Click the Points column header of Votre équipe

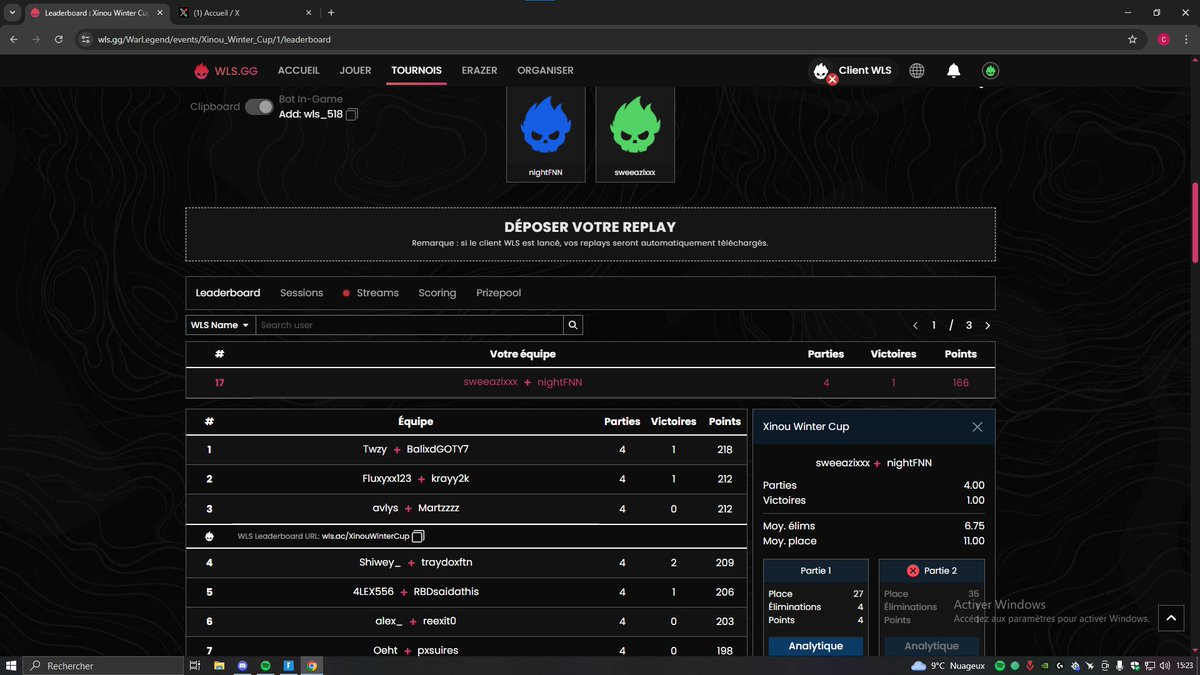pos(960,354)
